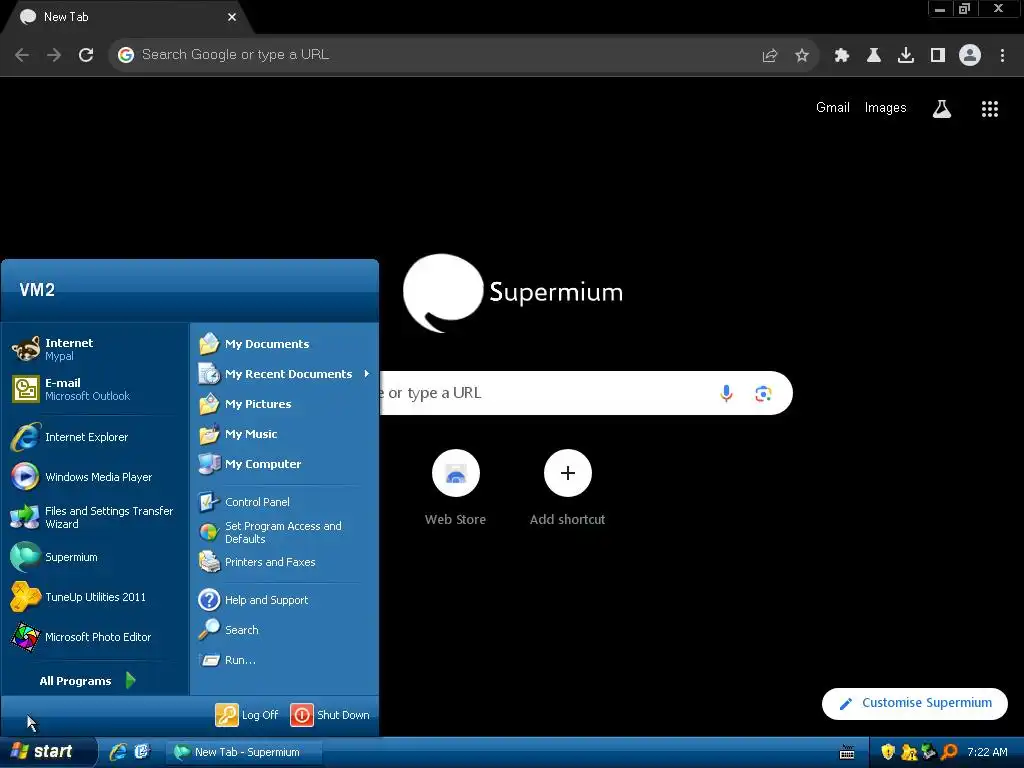Open the Google apps grid
The image size is (1024, 768).
click(x=990, y=108)
